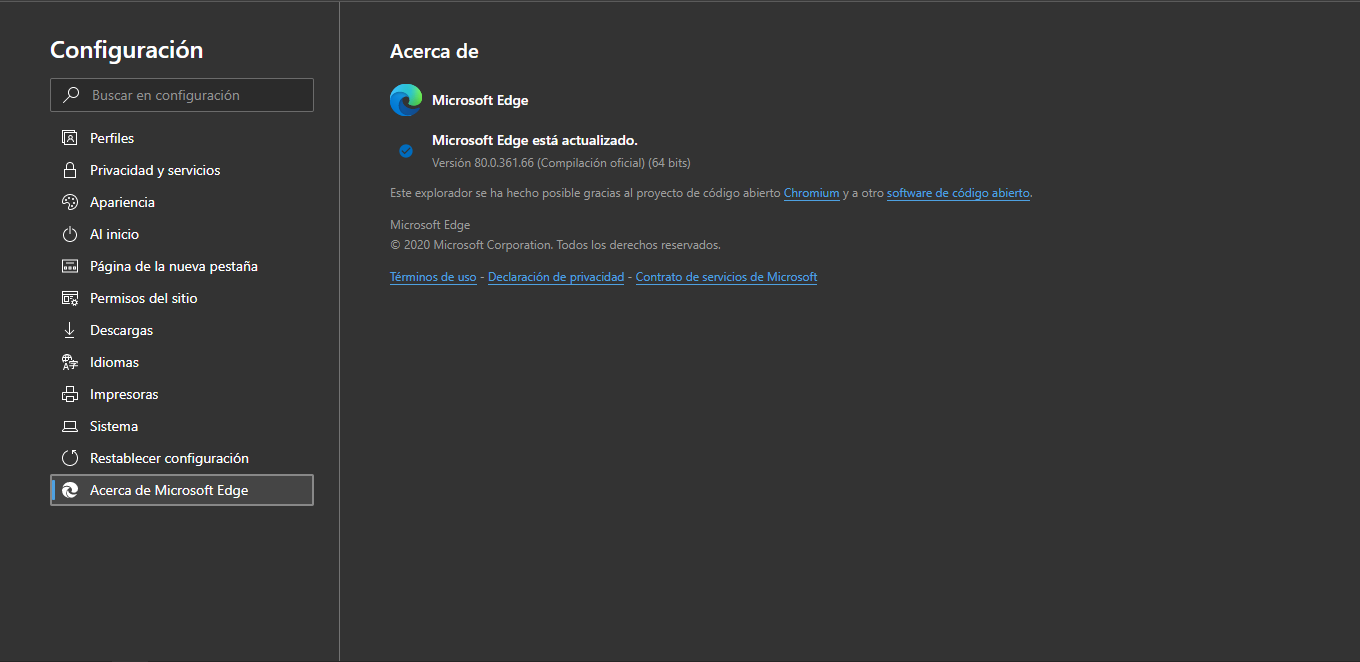Open the software de código abierto link
1360x662 pixels.
(958, 193)
